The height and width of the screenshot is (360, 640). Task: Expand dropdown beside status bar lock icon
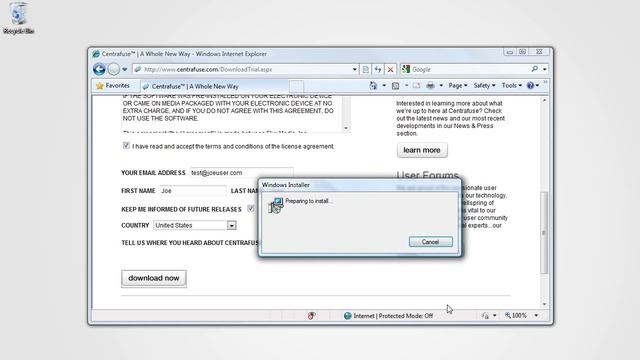495,316
